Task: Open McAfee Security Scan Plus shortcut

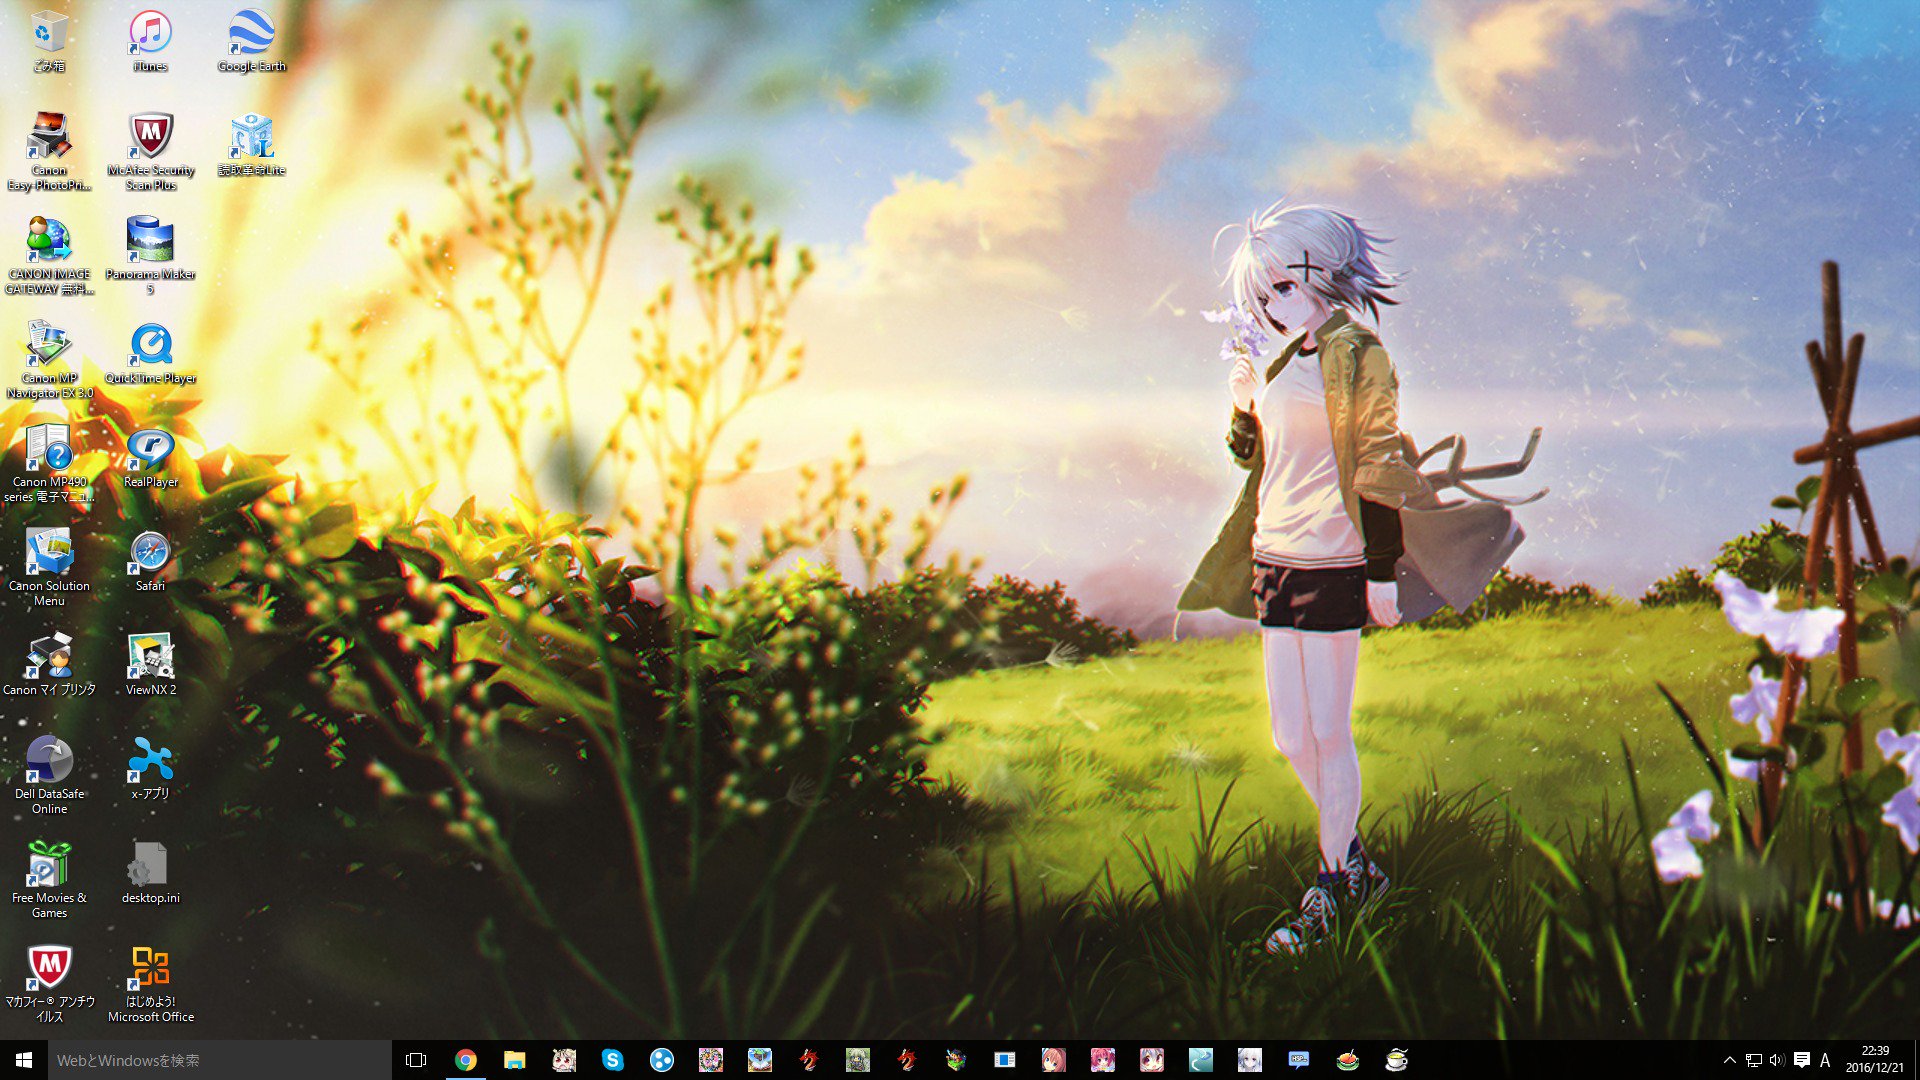Action: pyautogui.click(x=150, y=152)
